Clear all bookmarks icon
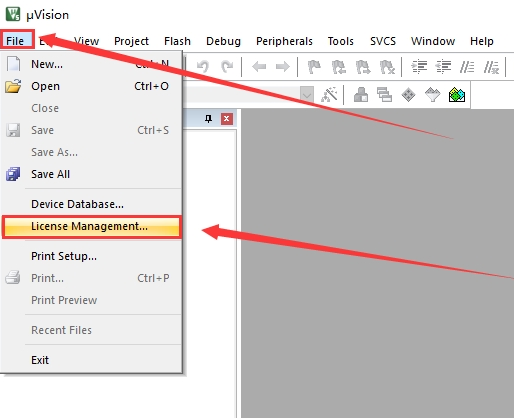The width and height of the screenshot is (514, 418). (387, 67)
